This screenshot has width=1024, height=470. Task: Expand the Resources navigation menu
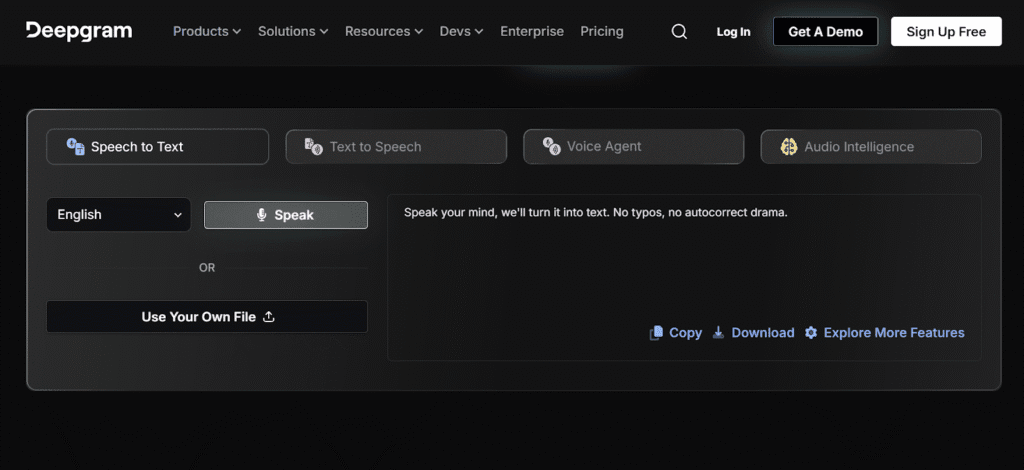(x=384, y=32)
